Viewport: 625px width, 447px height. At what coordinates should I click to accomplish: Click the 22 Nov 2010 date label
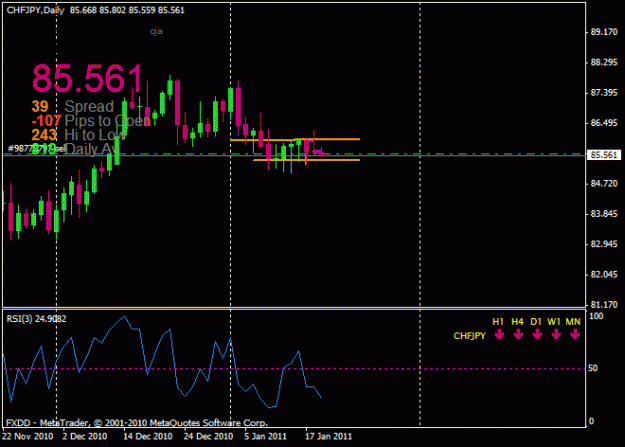(28, 437)
